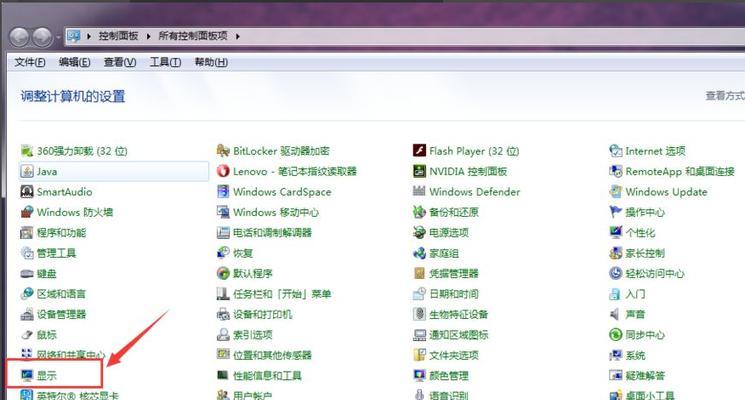Click the 电话和调制解调器 icon
Image resolution: width=745 pixels, height=400 pixels.
click(223, 233)
